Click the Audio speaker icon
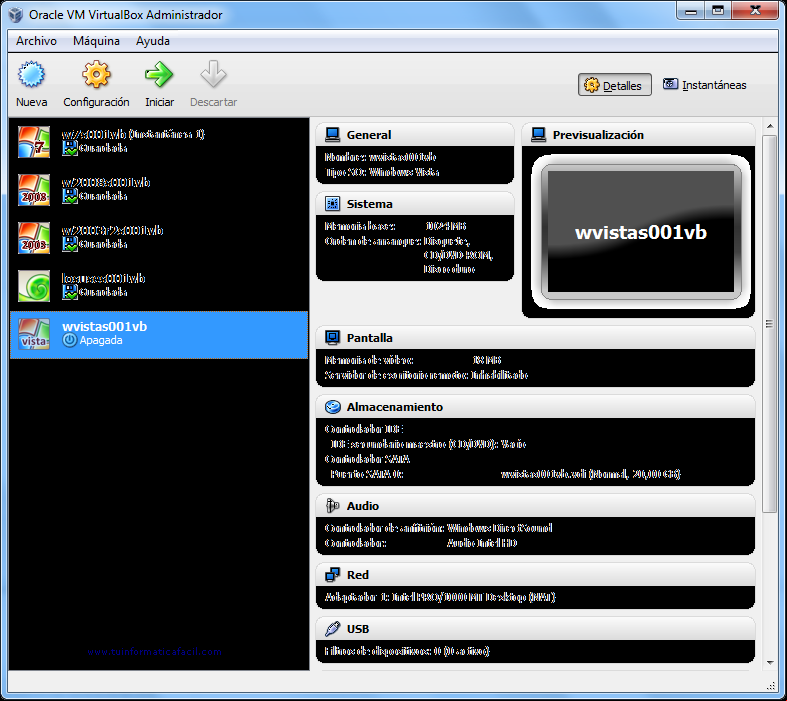 pyautogui.click(x=332, y=506)
